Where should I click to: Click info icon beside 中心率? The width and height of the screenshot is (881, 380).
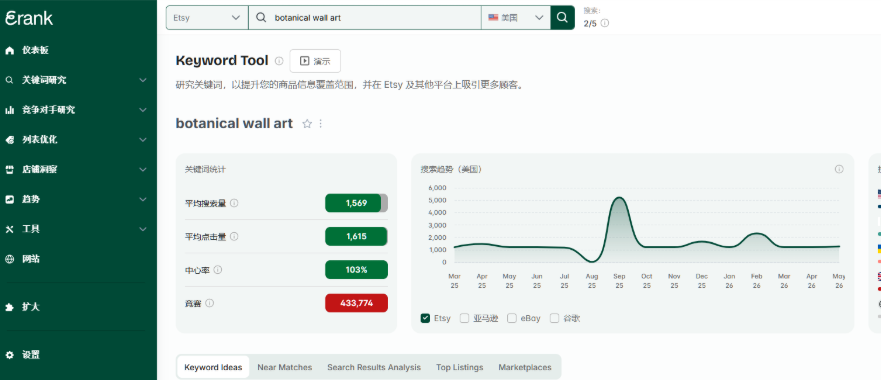coord(218,270)
